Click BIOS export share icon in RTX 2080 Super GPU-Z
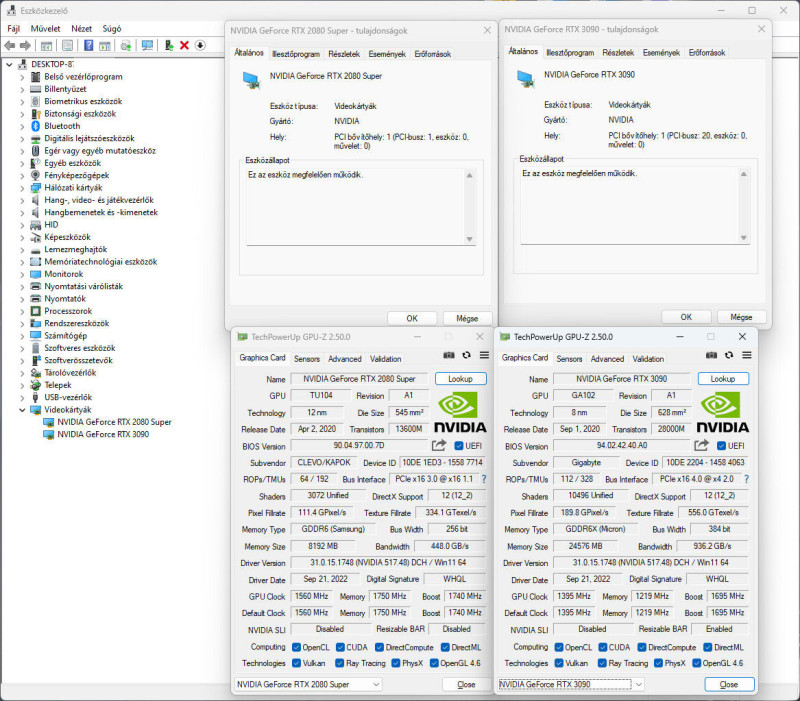The image size is (800, 701). click(439, 445)
